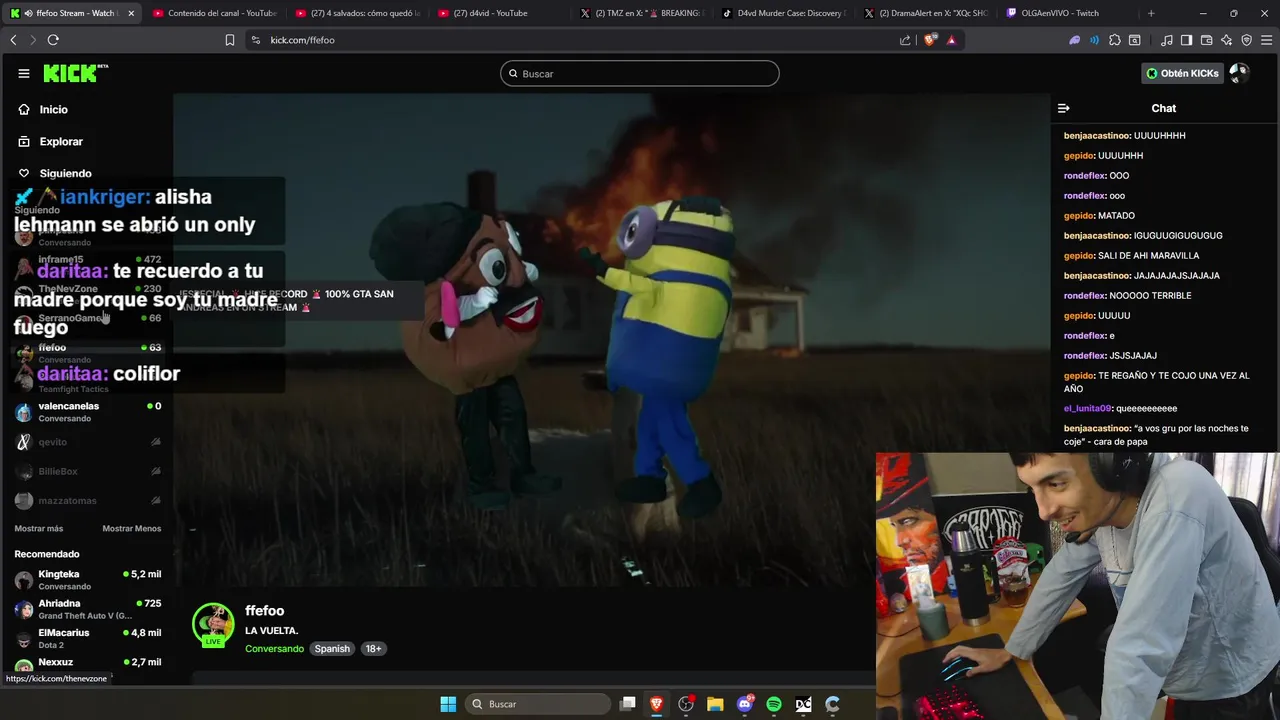The height and width of the screenshot is (720, 1280).
Task: Open the Windows Start menu
Action: [x=448, y=704]
